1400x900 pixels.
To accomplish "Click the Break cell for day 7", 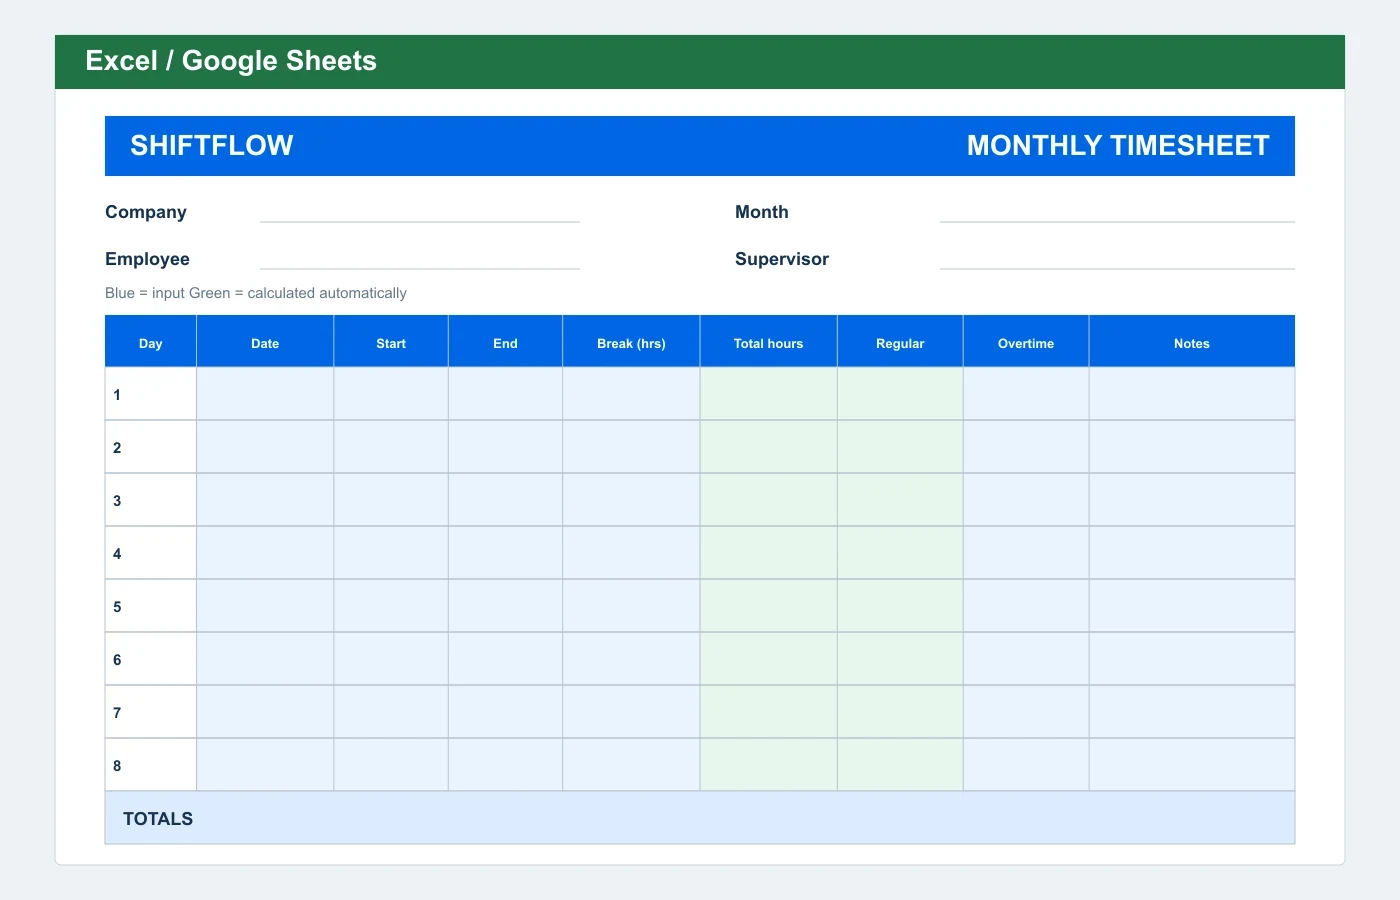I will 631,712.
